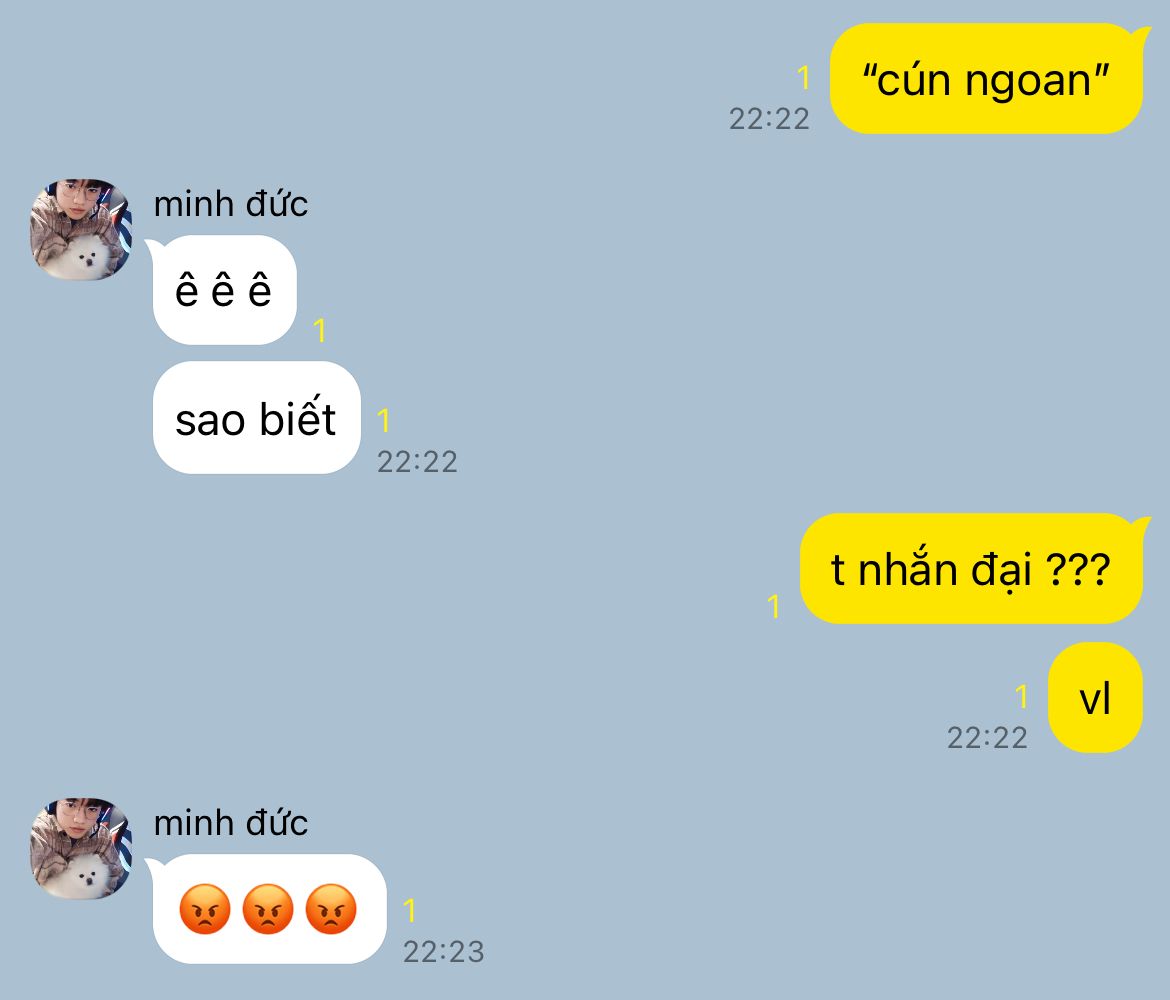The image size is (1170, 1000).
Task: Tap the 22:22 timestamp beside "vl"
Action: tap(987, 738)
